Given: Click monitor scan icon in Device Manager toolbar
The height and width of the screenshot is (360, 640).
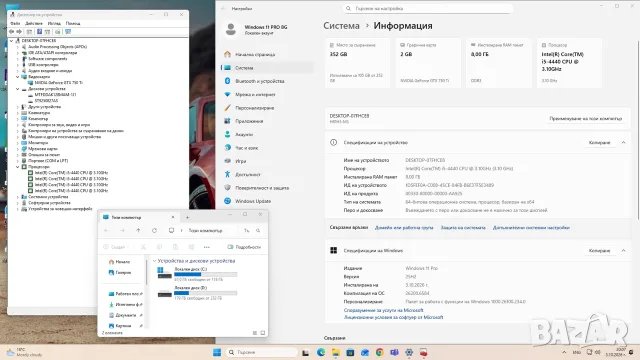Looking at the screenshot, I should [x=68, y=31].
